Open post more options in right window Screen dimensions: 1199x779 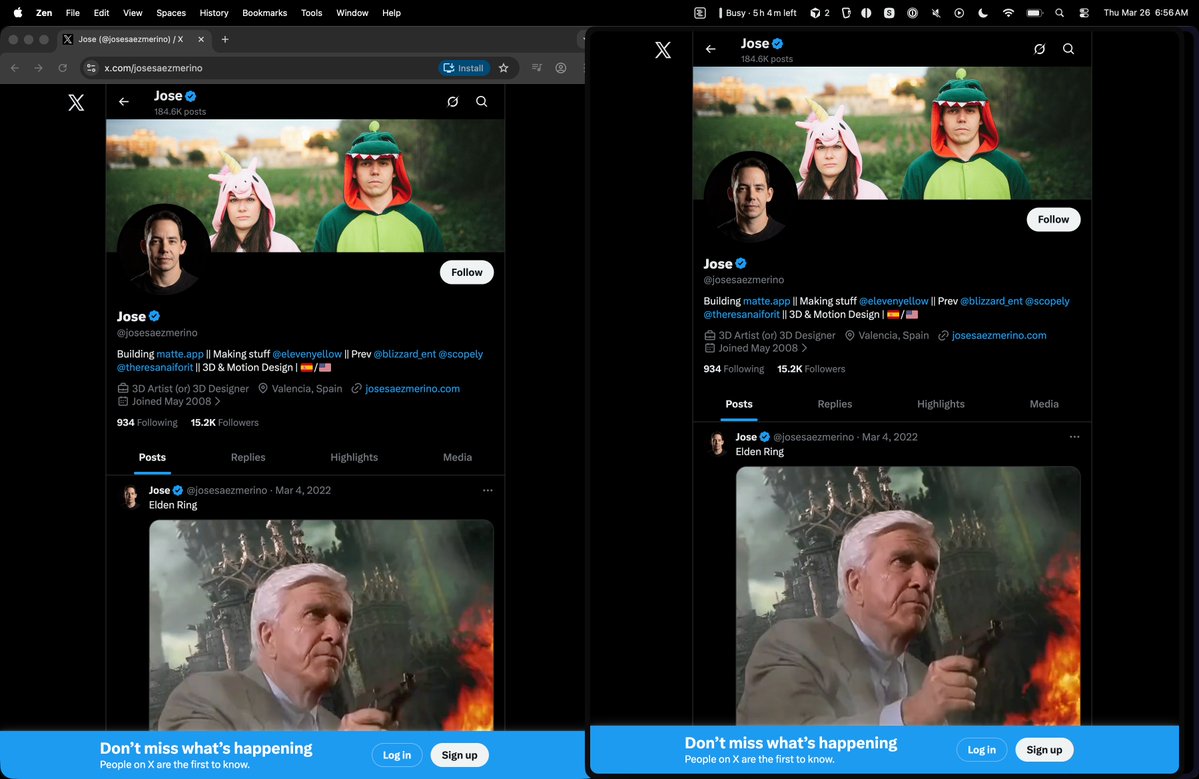[1074, 437]
